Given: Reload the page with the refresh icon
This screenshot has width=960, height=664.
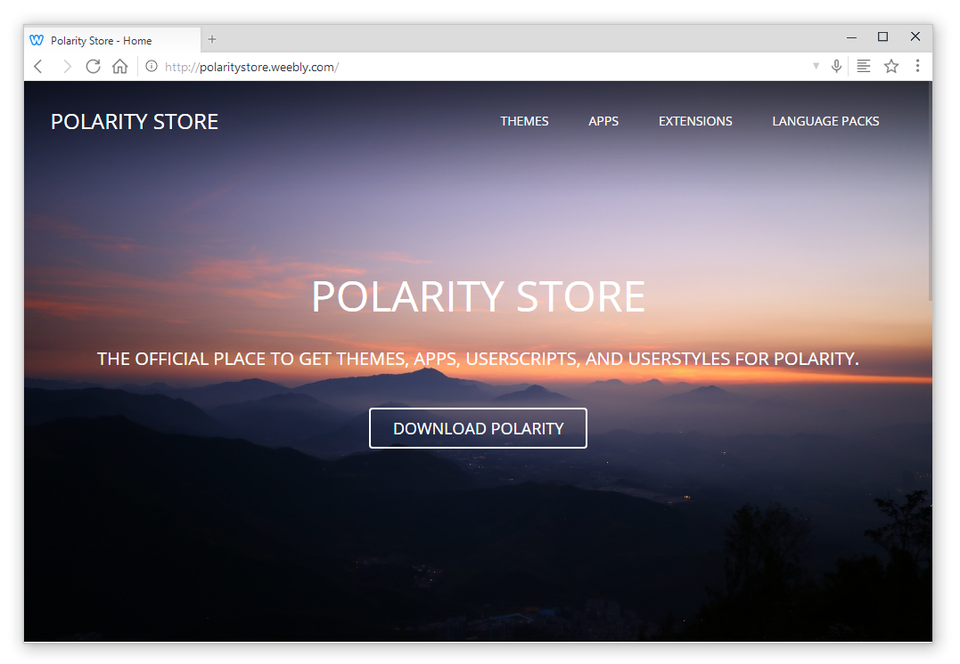Looking at the screenshot, I should tap(93, 66).
